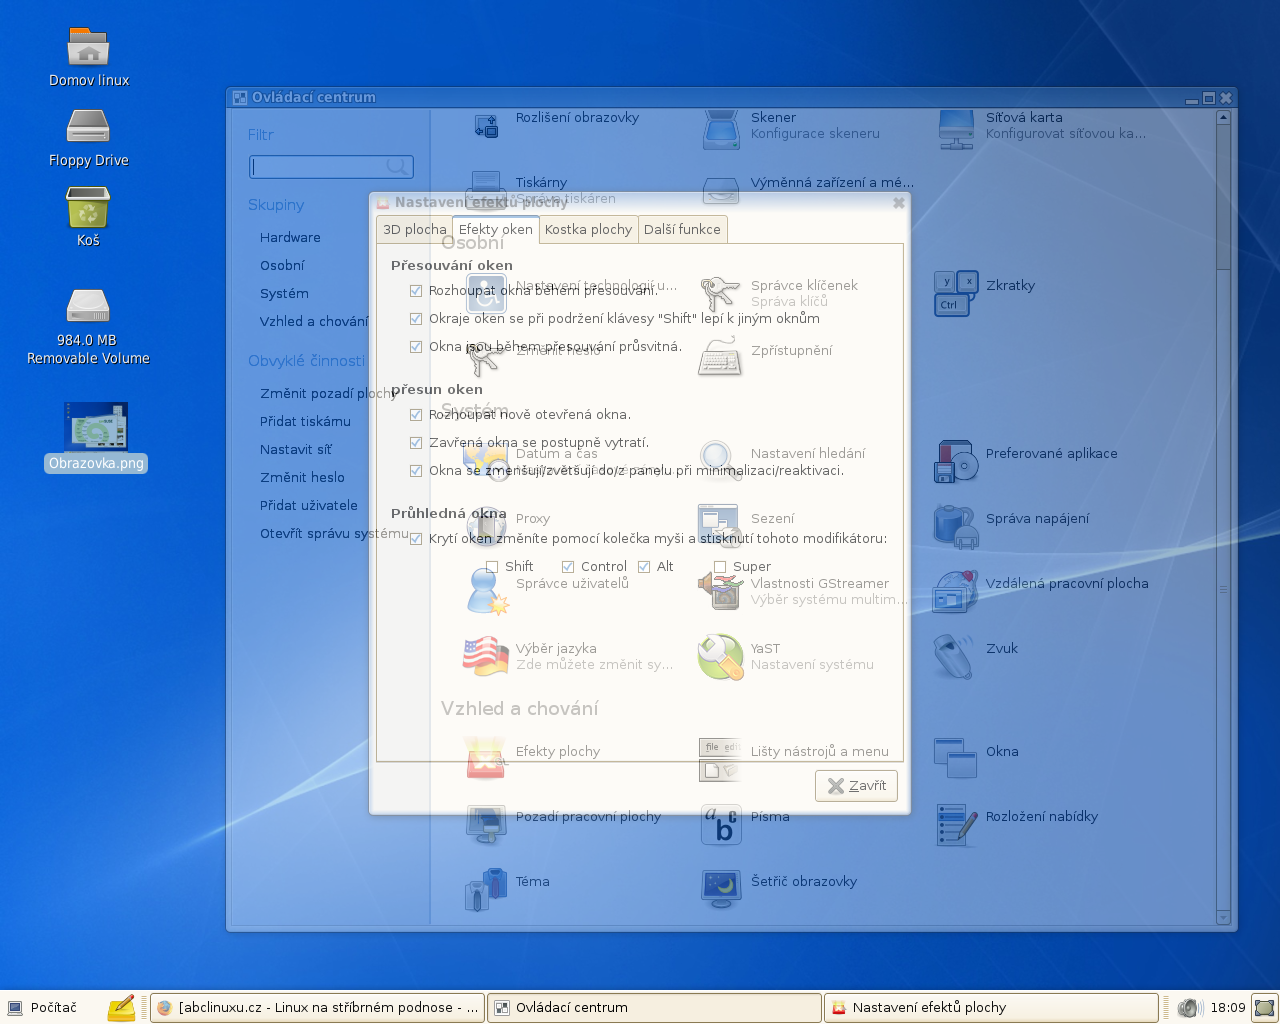
Task: Open Preferované aplikace icon
Action: click(956, 461)
